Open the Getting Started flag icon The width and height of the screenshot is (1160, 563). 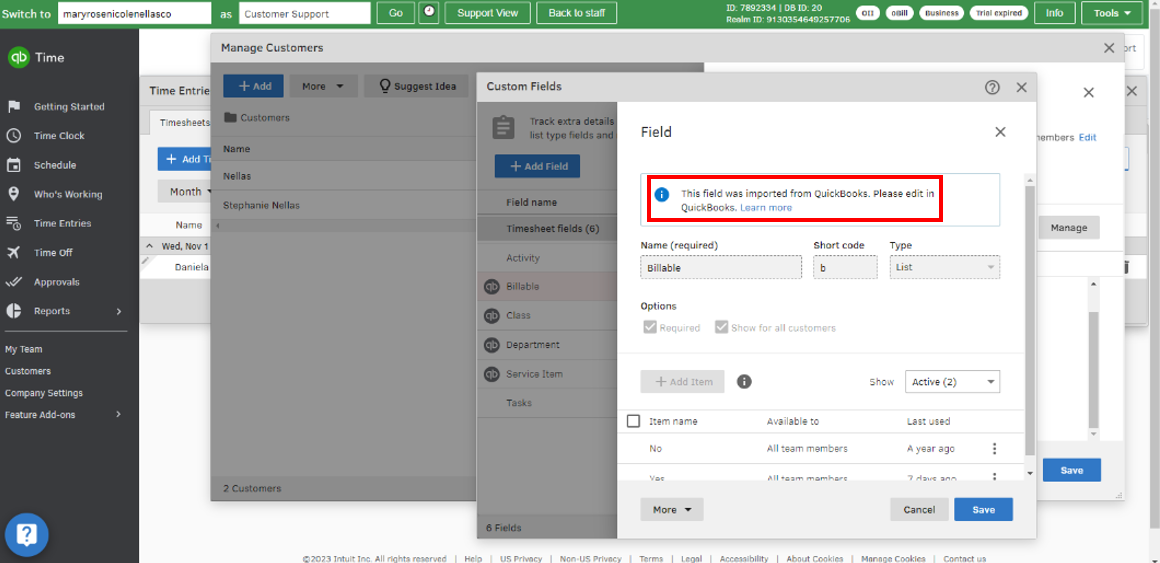[13, 107]
